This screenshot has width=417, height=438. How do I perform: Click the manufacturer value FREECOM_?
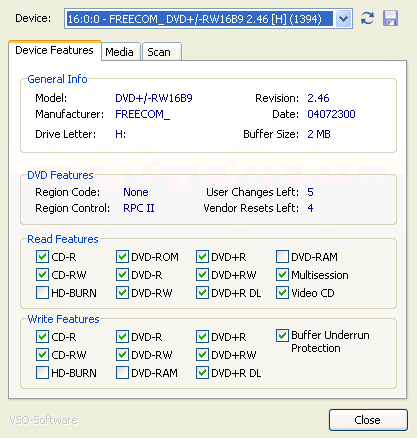point(142,114)
